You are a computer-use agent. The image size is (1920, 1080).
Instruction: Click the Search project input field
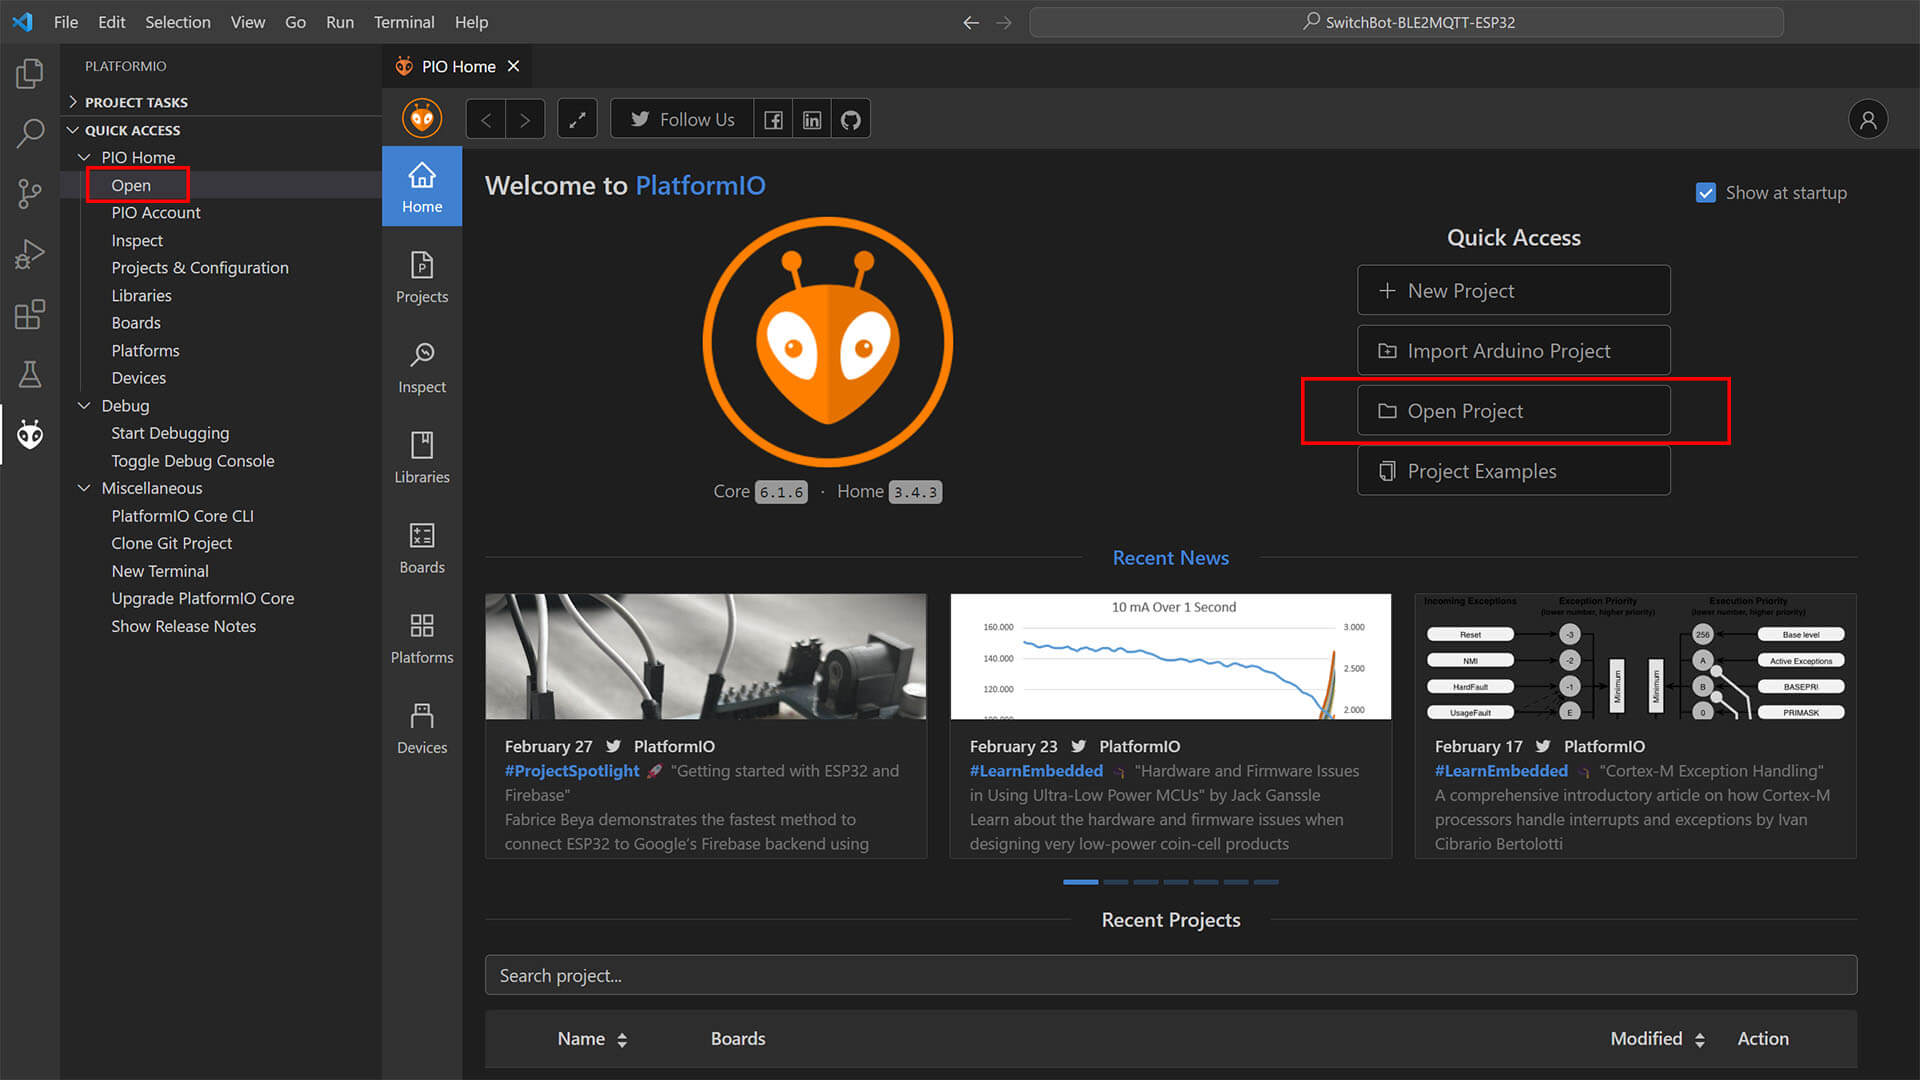[x=1171, y=975]
